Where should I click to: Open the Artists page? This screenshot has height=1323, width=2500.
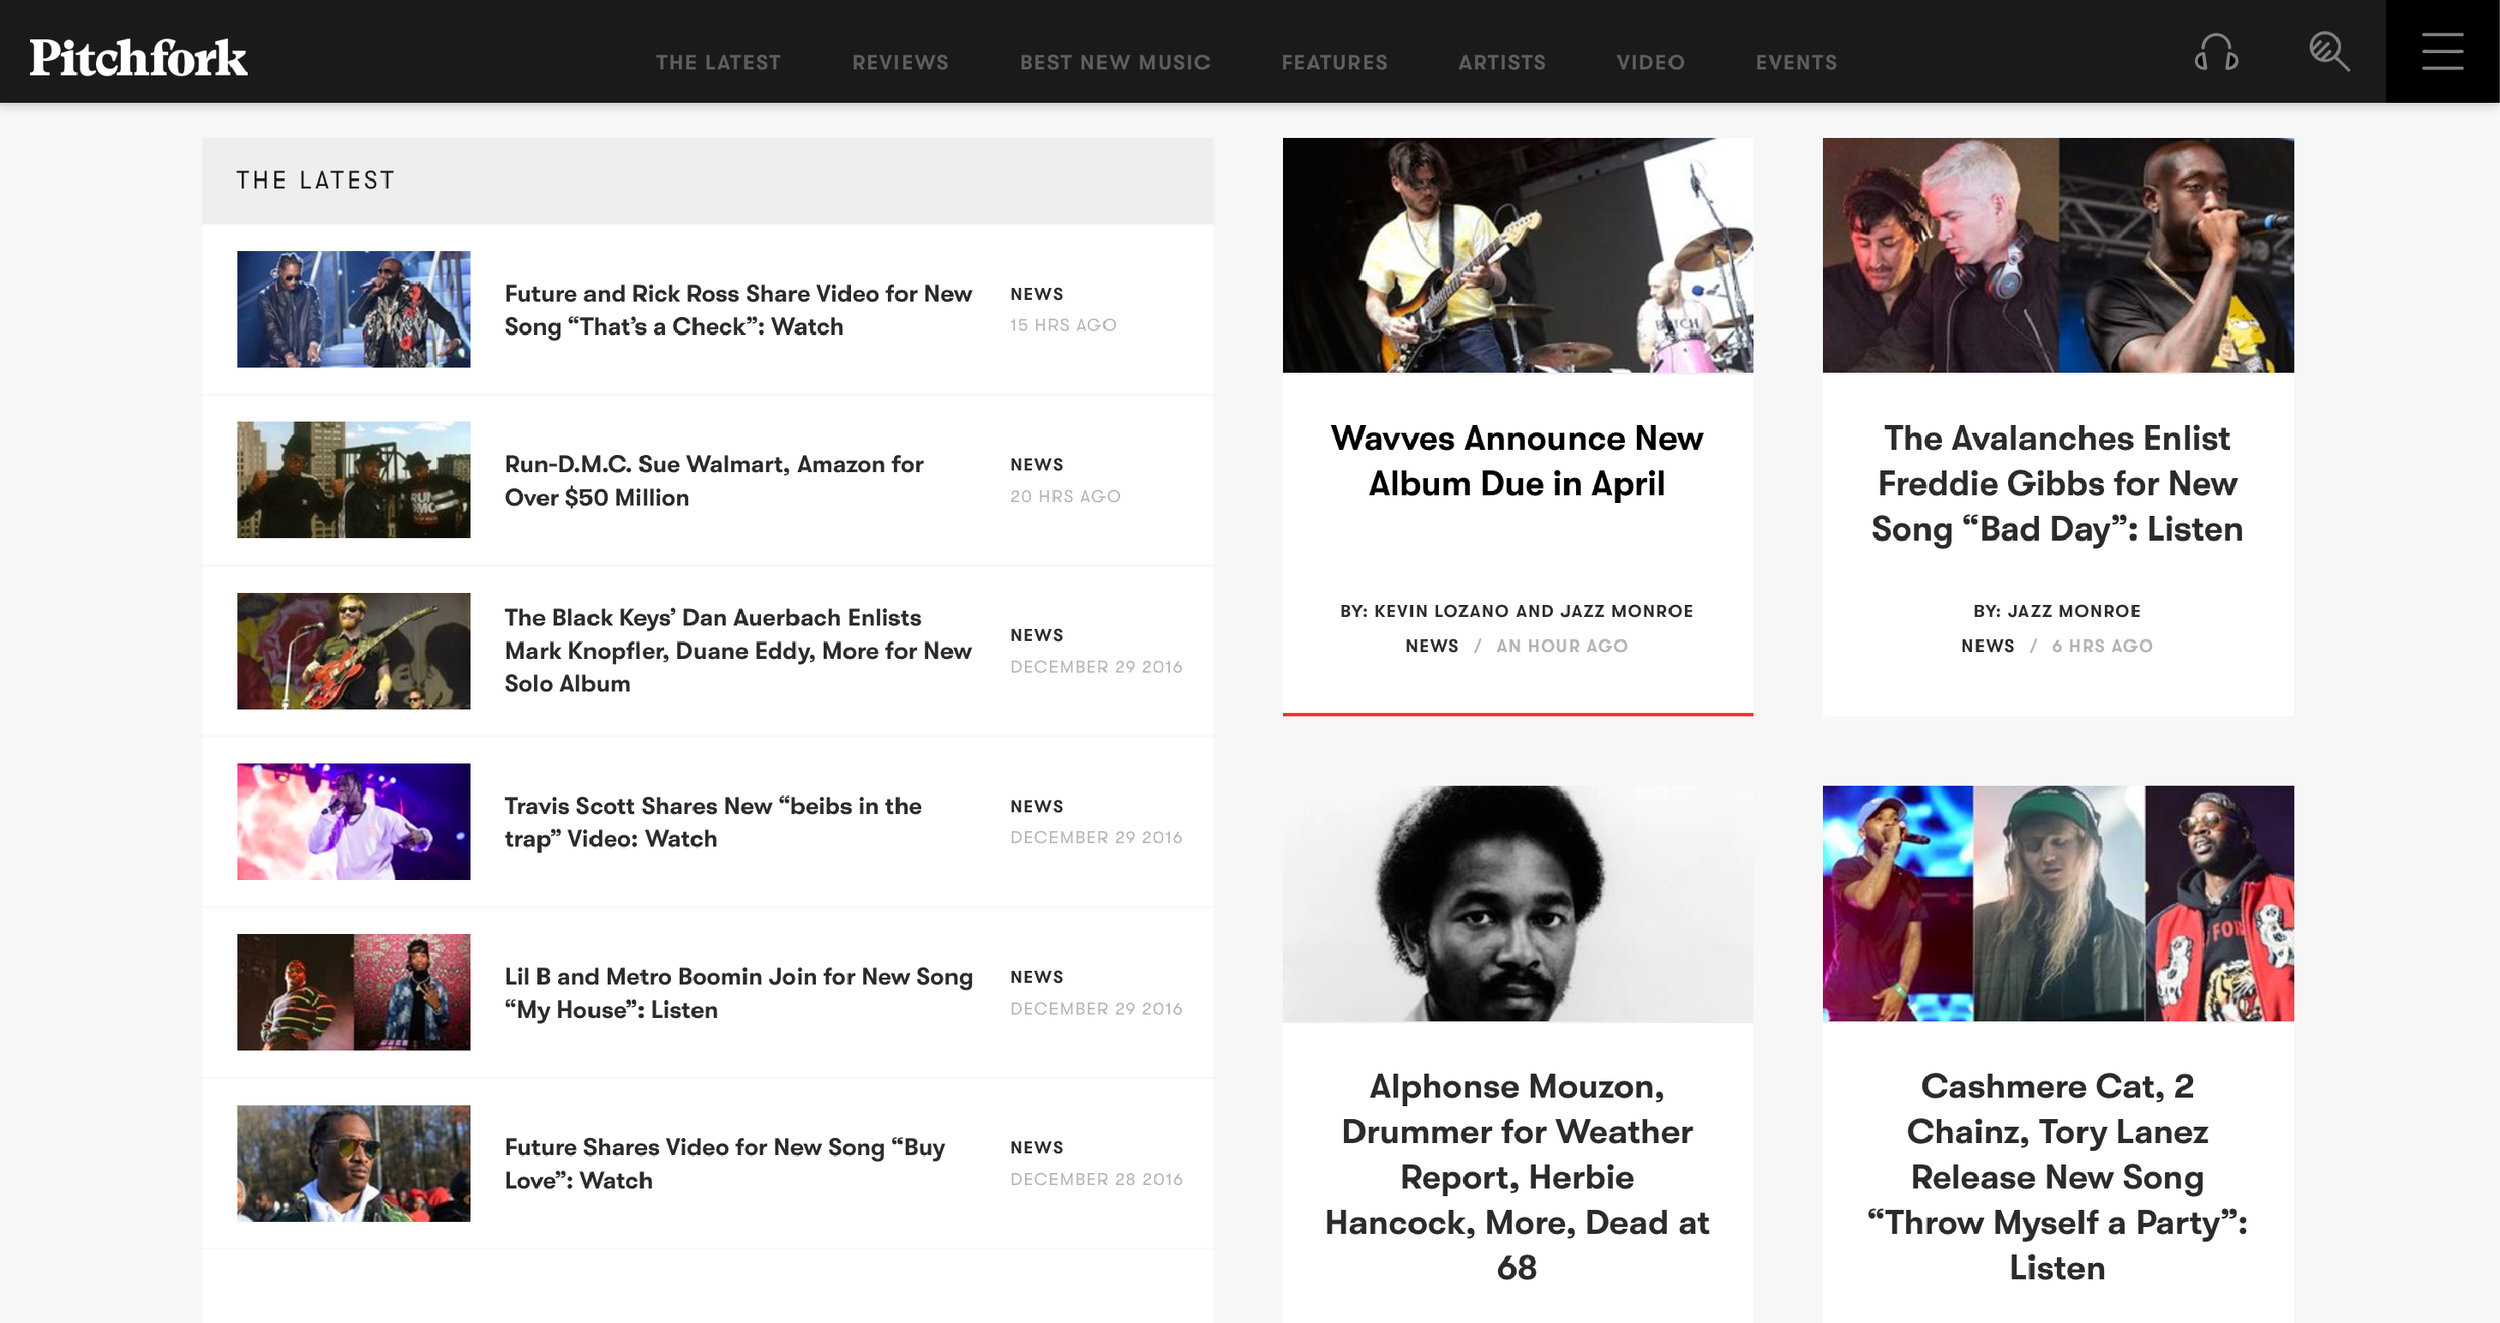[x=1501, y=62]
